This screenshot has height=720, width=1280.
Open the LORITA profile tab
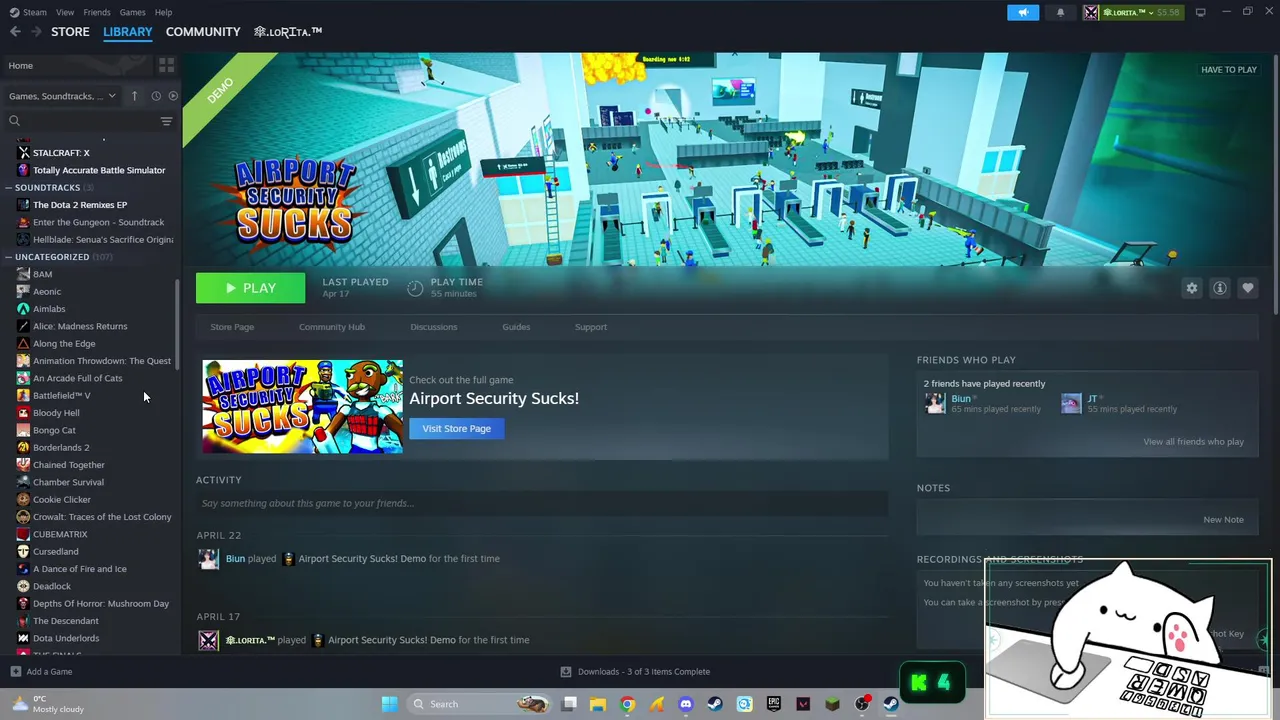tap(288, 32)
